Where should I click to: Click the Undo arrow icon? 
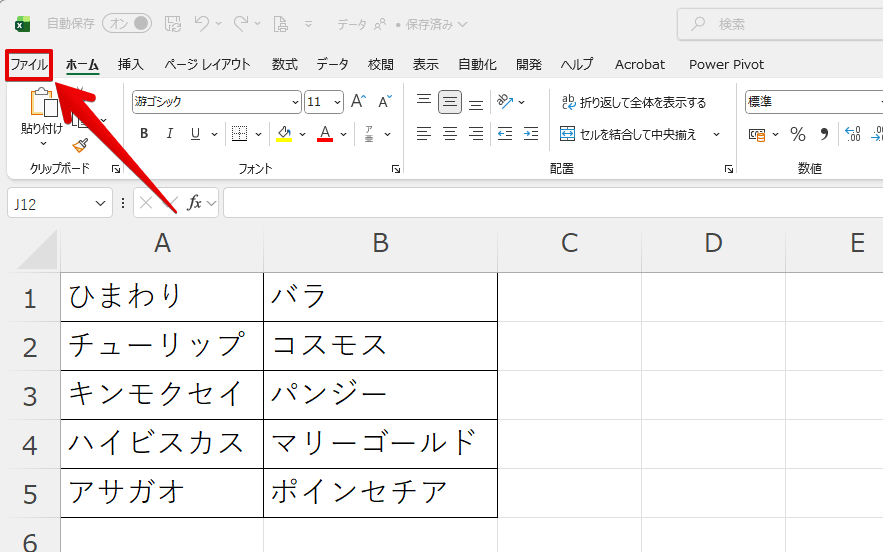202,23
